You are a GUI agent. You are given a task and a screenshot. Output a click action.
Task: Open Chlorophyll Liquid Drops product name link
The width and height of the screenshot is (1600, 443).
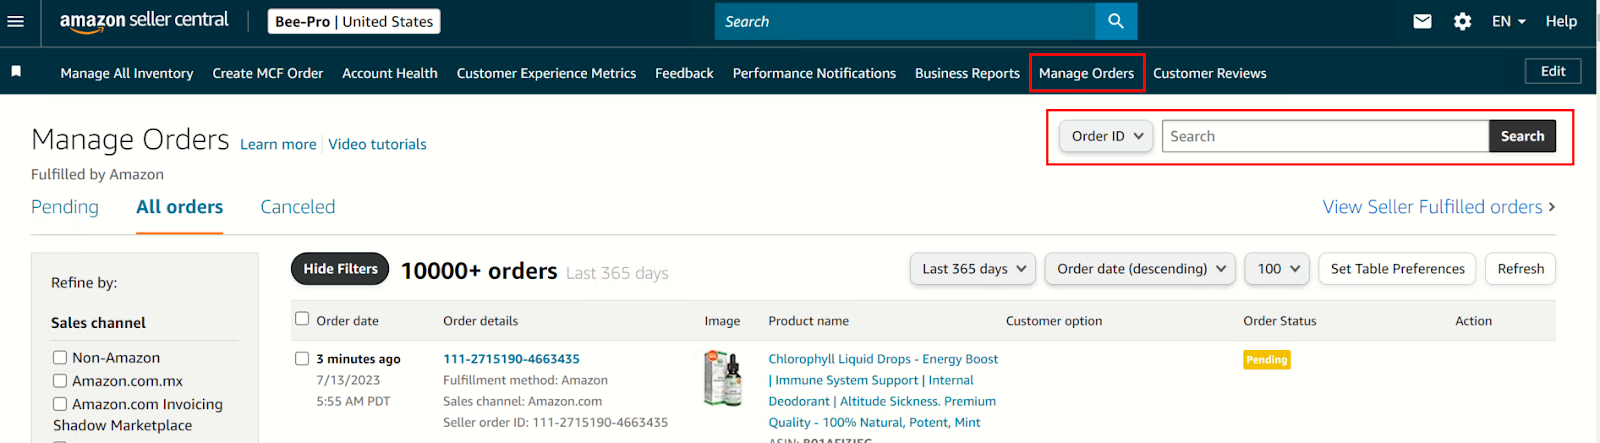click(883, 390)
